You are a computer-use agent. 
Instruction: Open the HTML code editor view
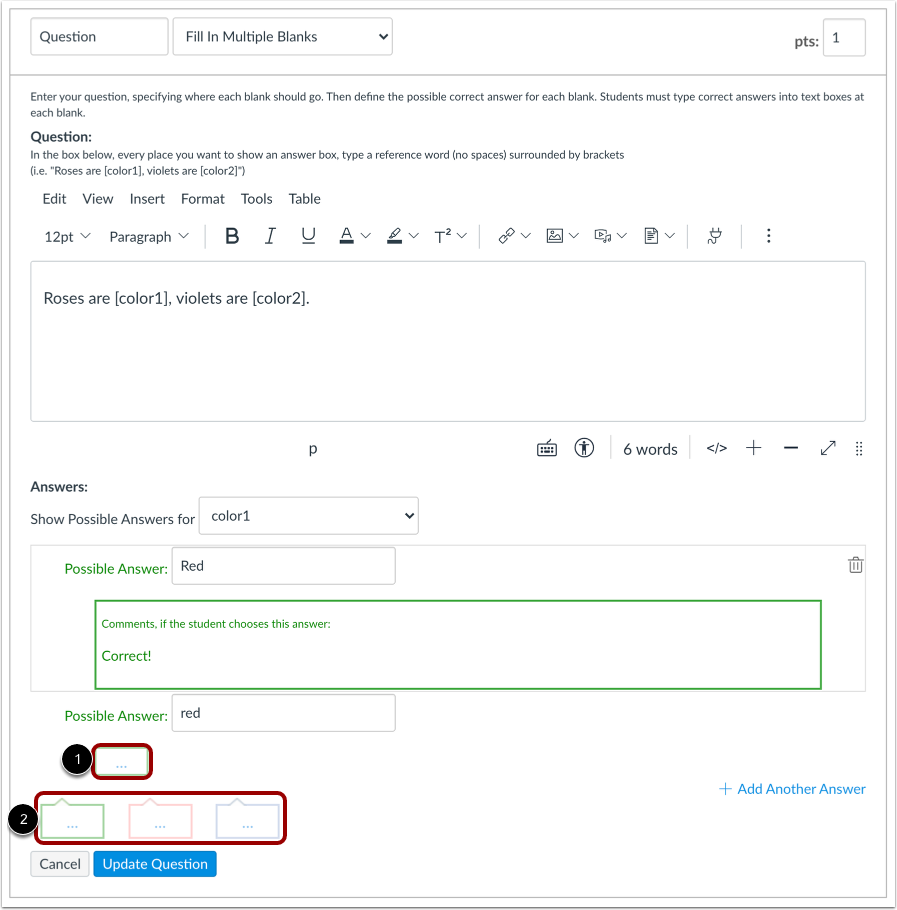point(716,448)
